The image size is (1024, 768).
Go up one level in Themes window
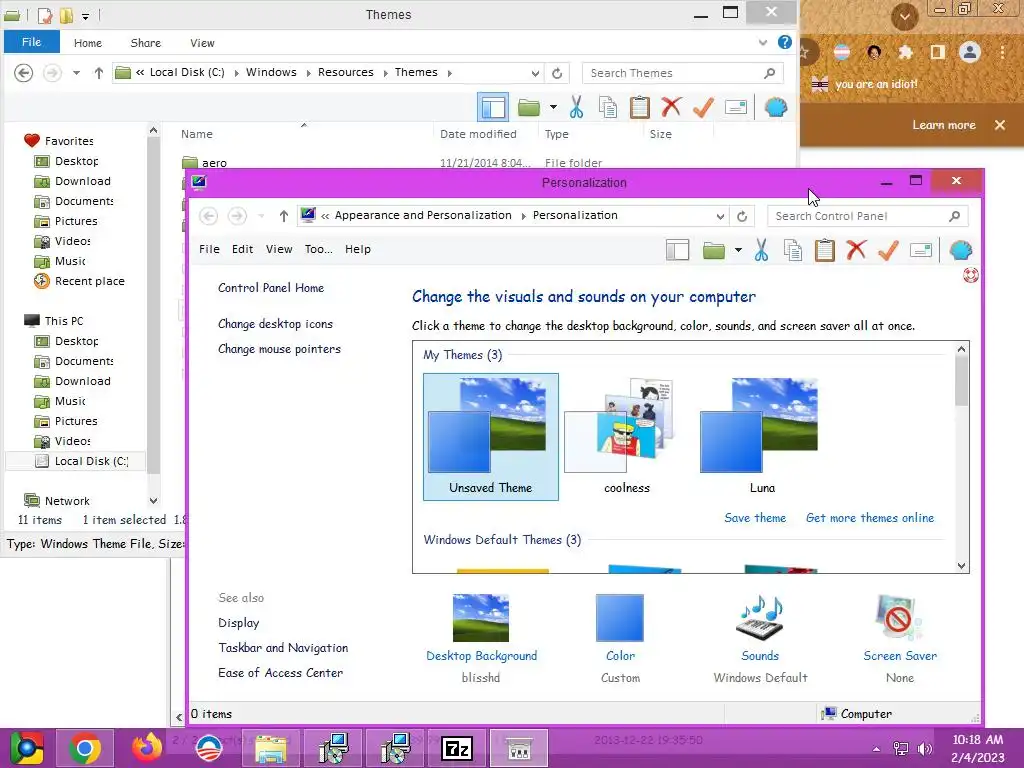[x=99, y=73]
